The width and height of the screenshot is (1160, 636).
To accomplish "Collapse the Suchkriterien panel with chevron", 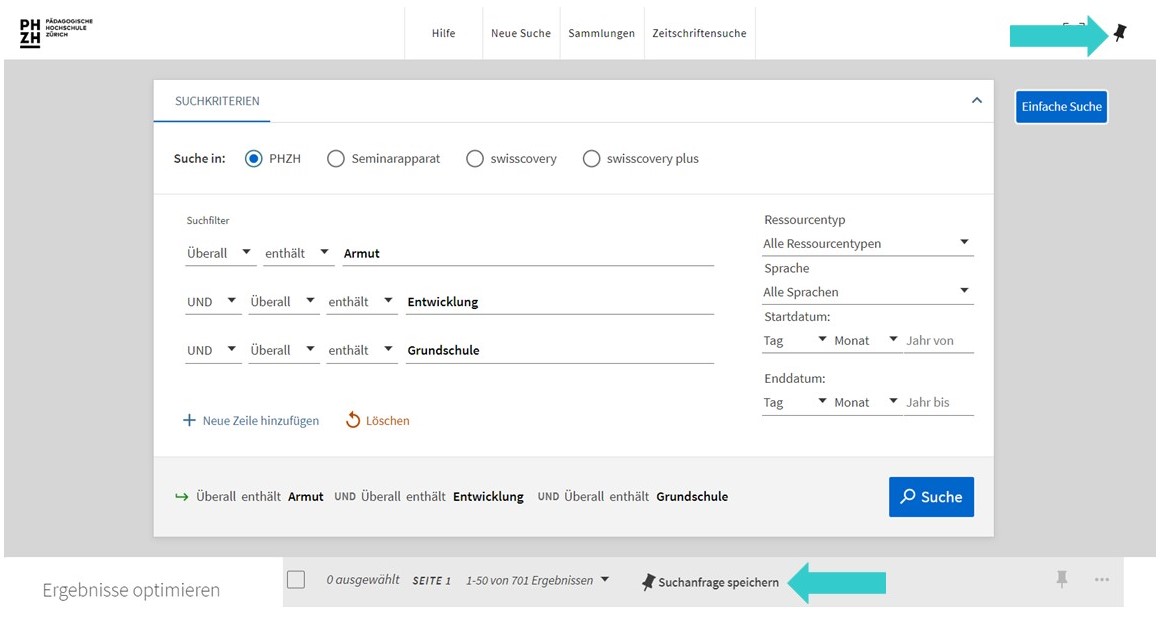I will [976, 101].
